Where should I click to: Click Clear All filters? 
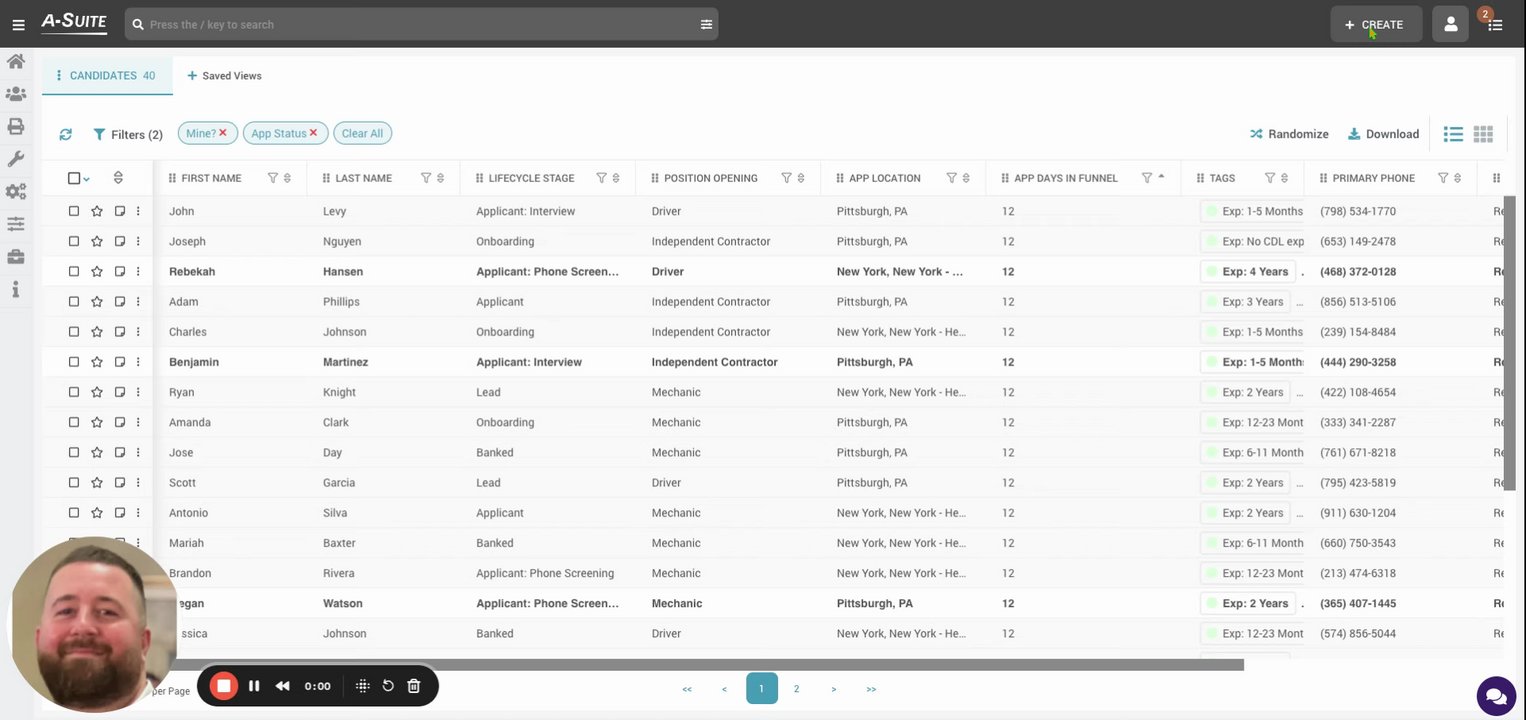[x=362, y=133]
